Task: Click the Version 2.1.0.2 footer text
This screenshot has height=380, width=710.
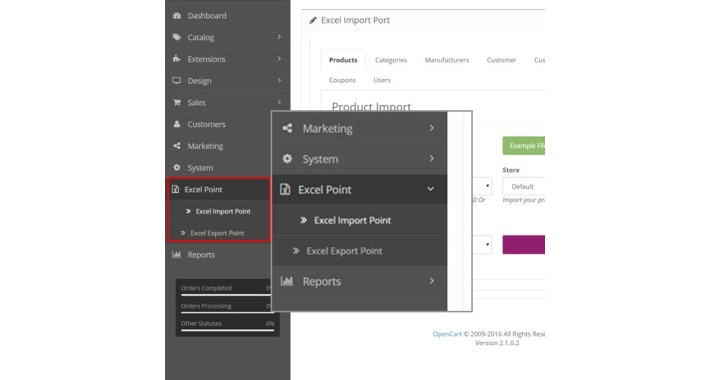Action: (x=497, y=343)
